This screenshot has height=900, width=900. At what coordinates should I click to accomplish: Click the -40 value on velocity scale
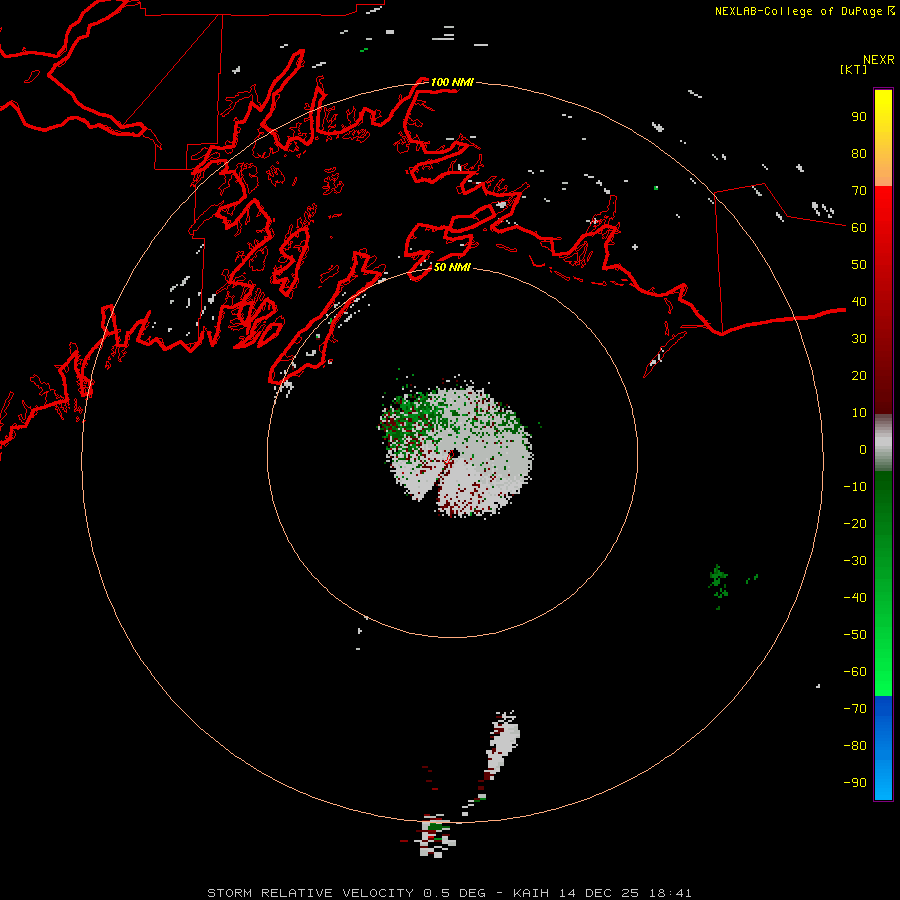coord(855,598)
